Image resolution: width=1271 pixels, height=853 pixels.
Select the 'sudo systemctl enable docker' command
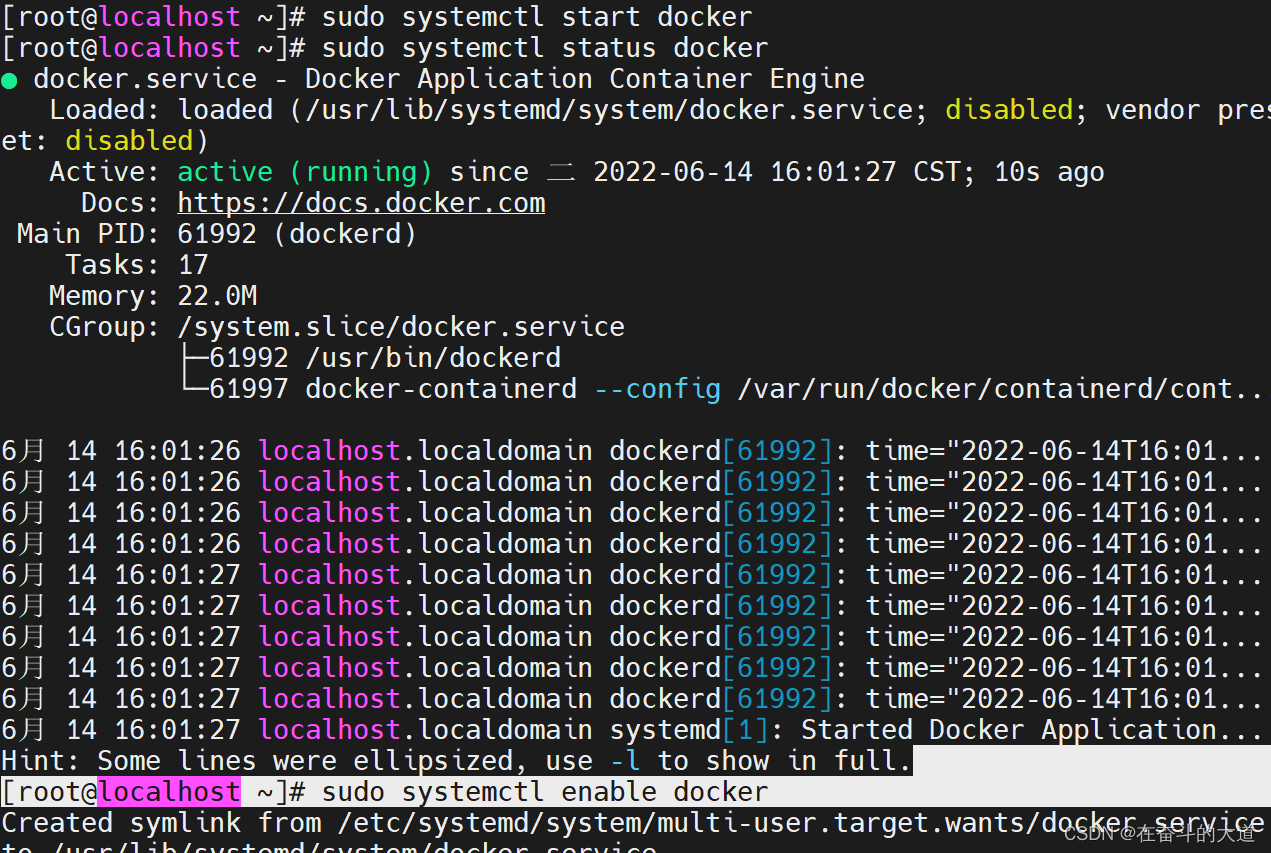545,792
